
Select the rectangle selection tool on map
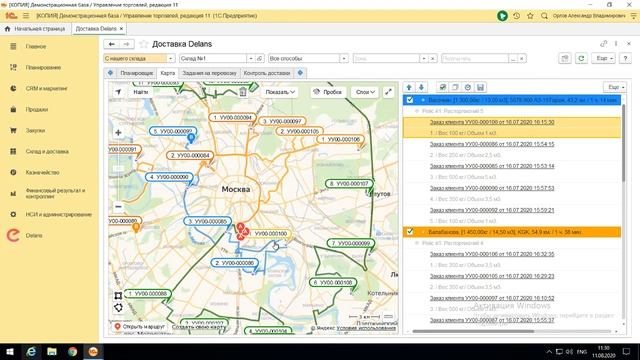[x=118, y=295]
